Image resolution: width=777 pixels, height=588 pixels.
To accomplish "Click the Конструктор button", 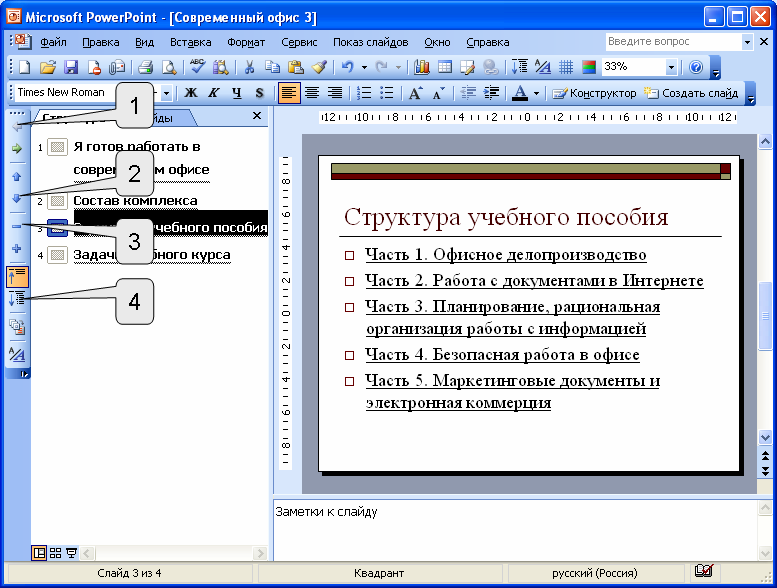I will tap(594, 93).
